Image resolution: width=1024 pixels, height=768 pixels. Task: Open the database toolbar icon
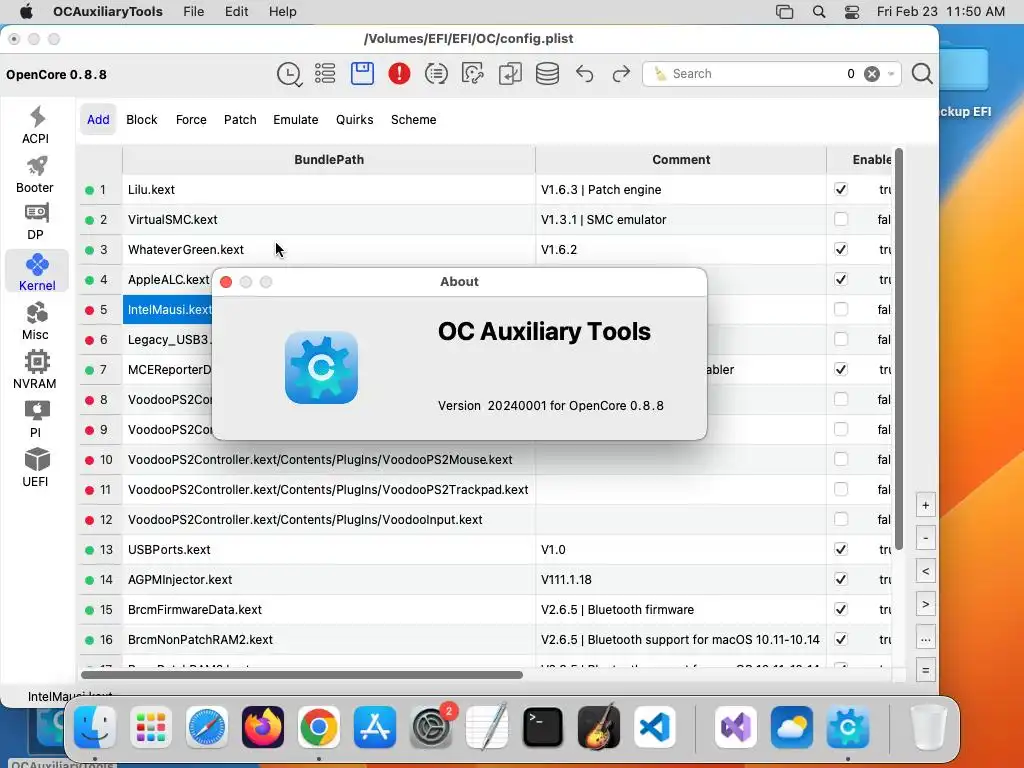(547, 74)
